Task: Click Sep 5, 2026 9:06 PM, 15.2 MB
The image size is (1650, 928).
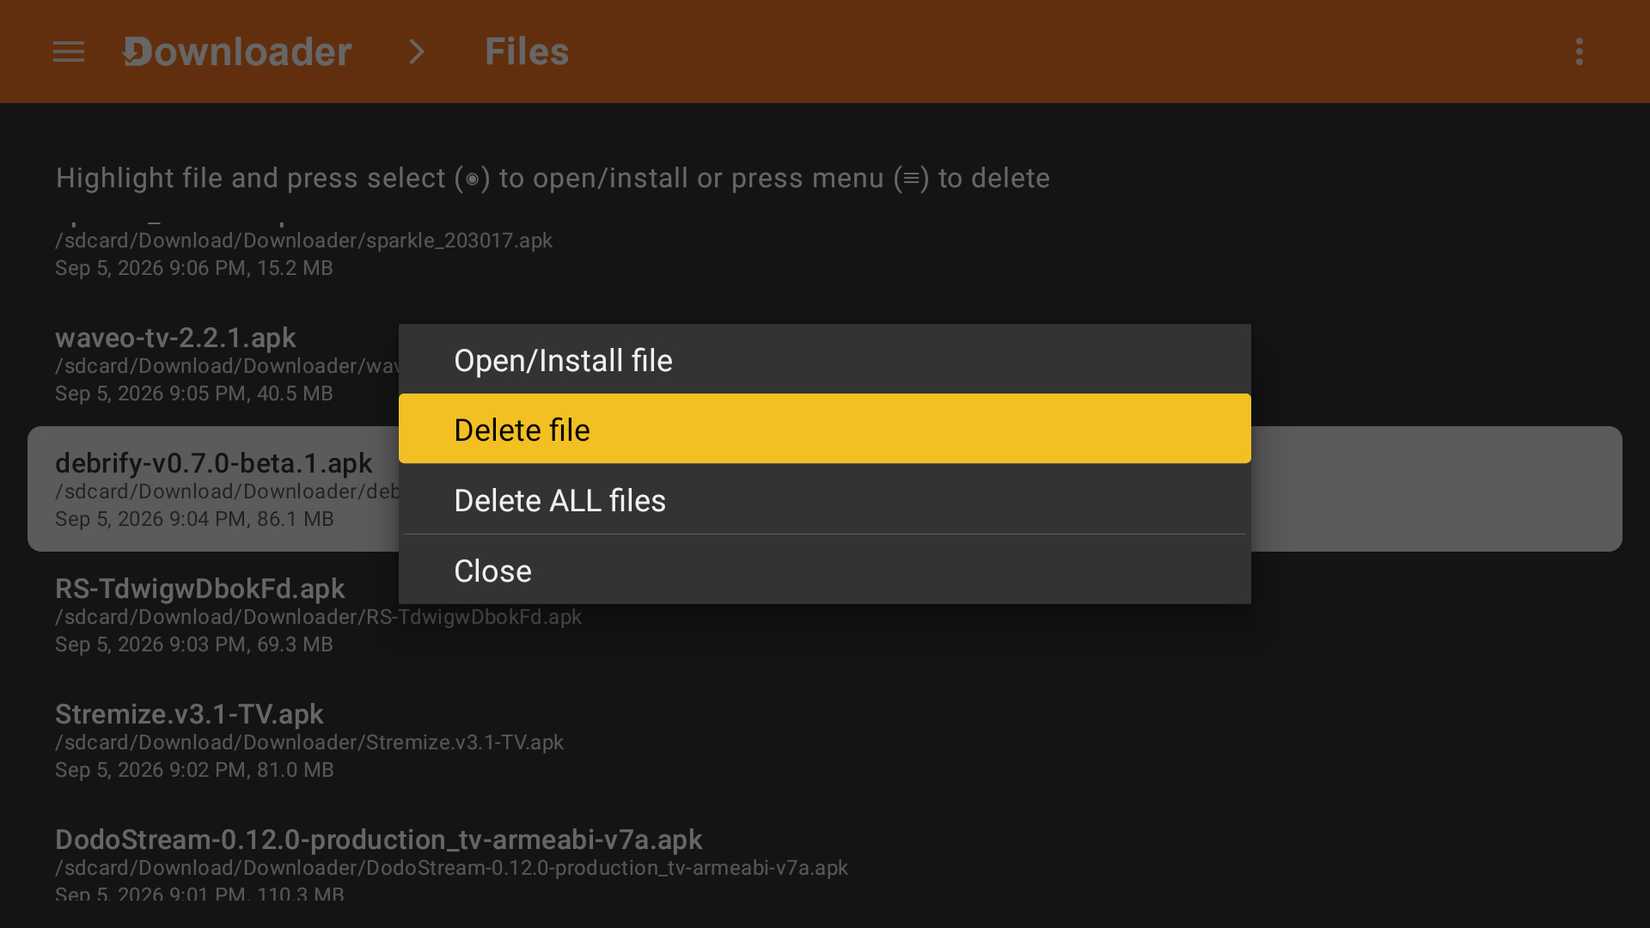Action: (194, 268)
